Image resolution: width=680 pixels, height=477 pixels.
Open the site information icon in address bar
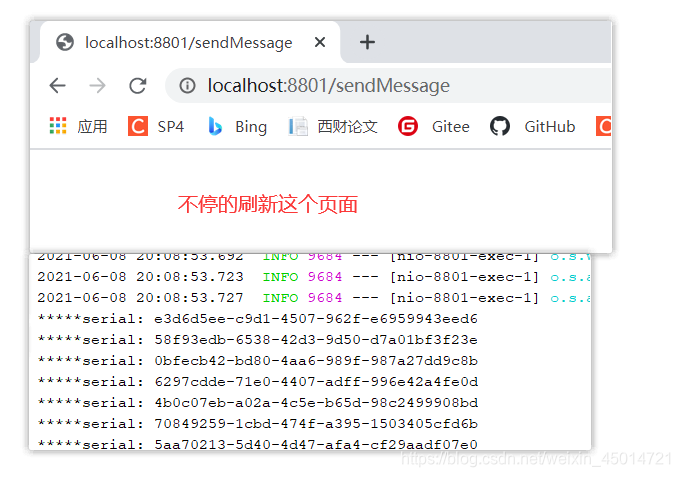click(x=187, y=85)
